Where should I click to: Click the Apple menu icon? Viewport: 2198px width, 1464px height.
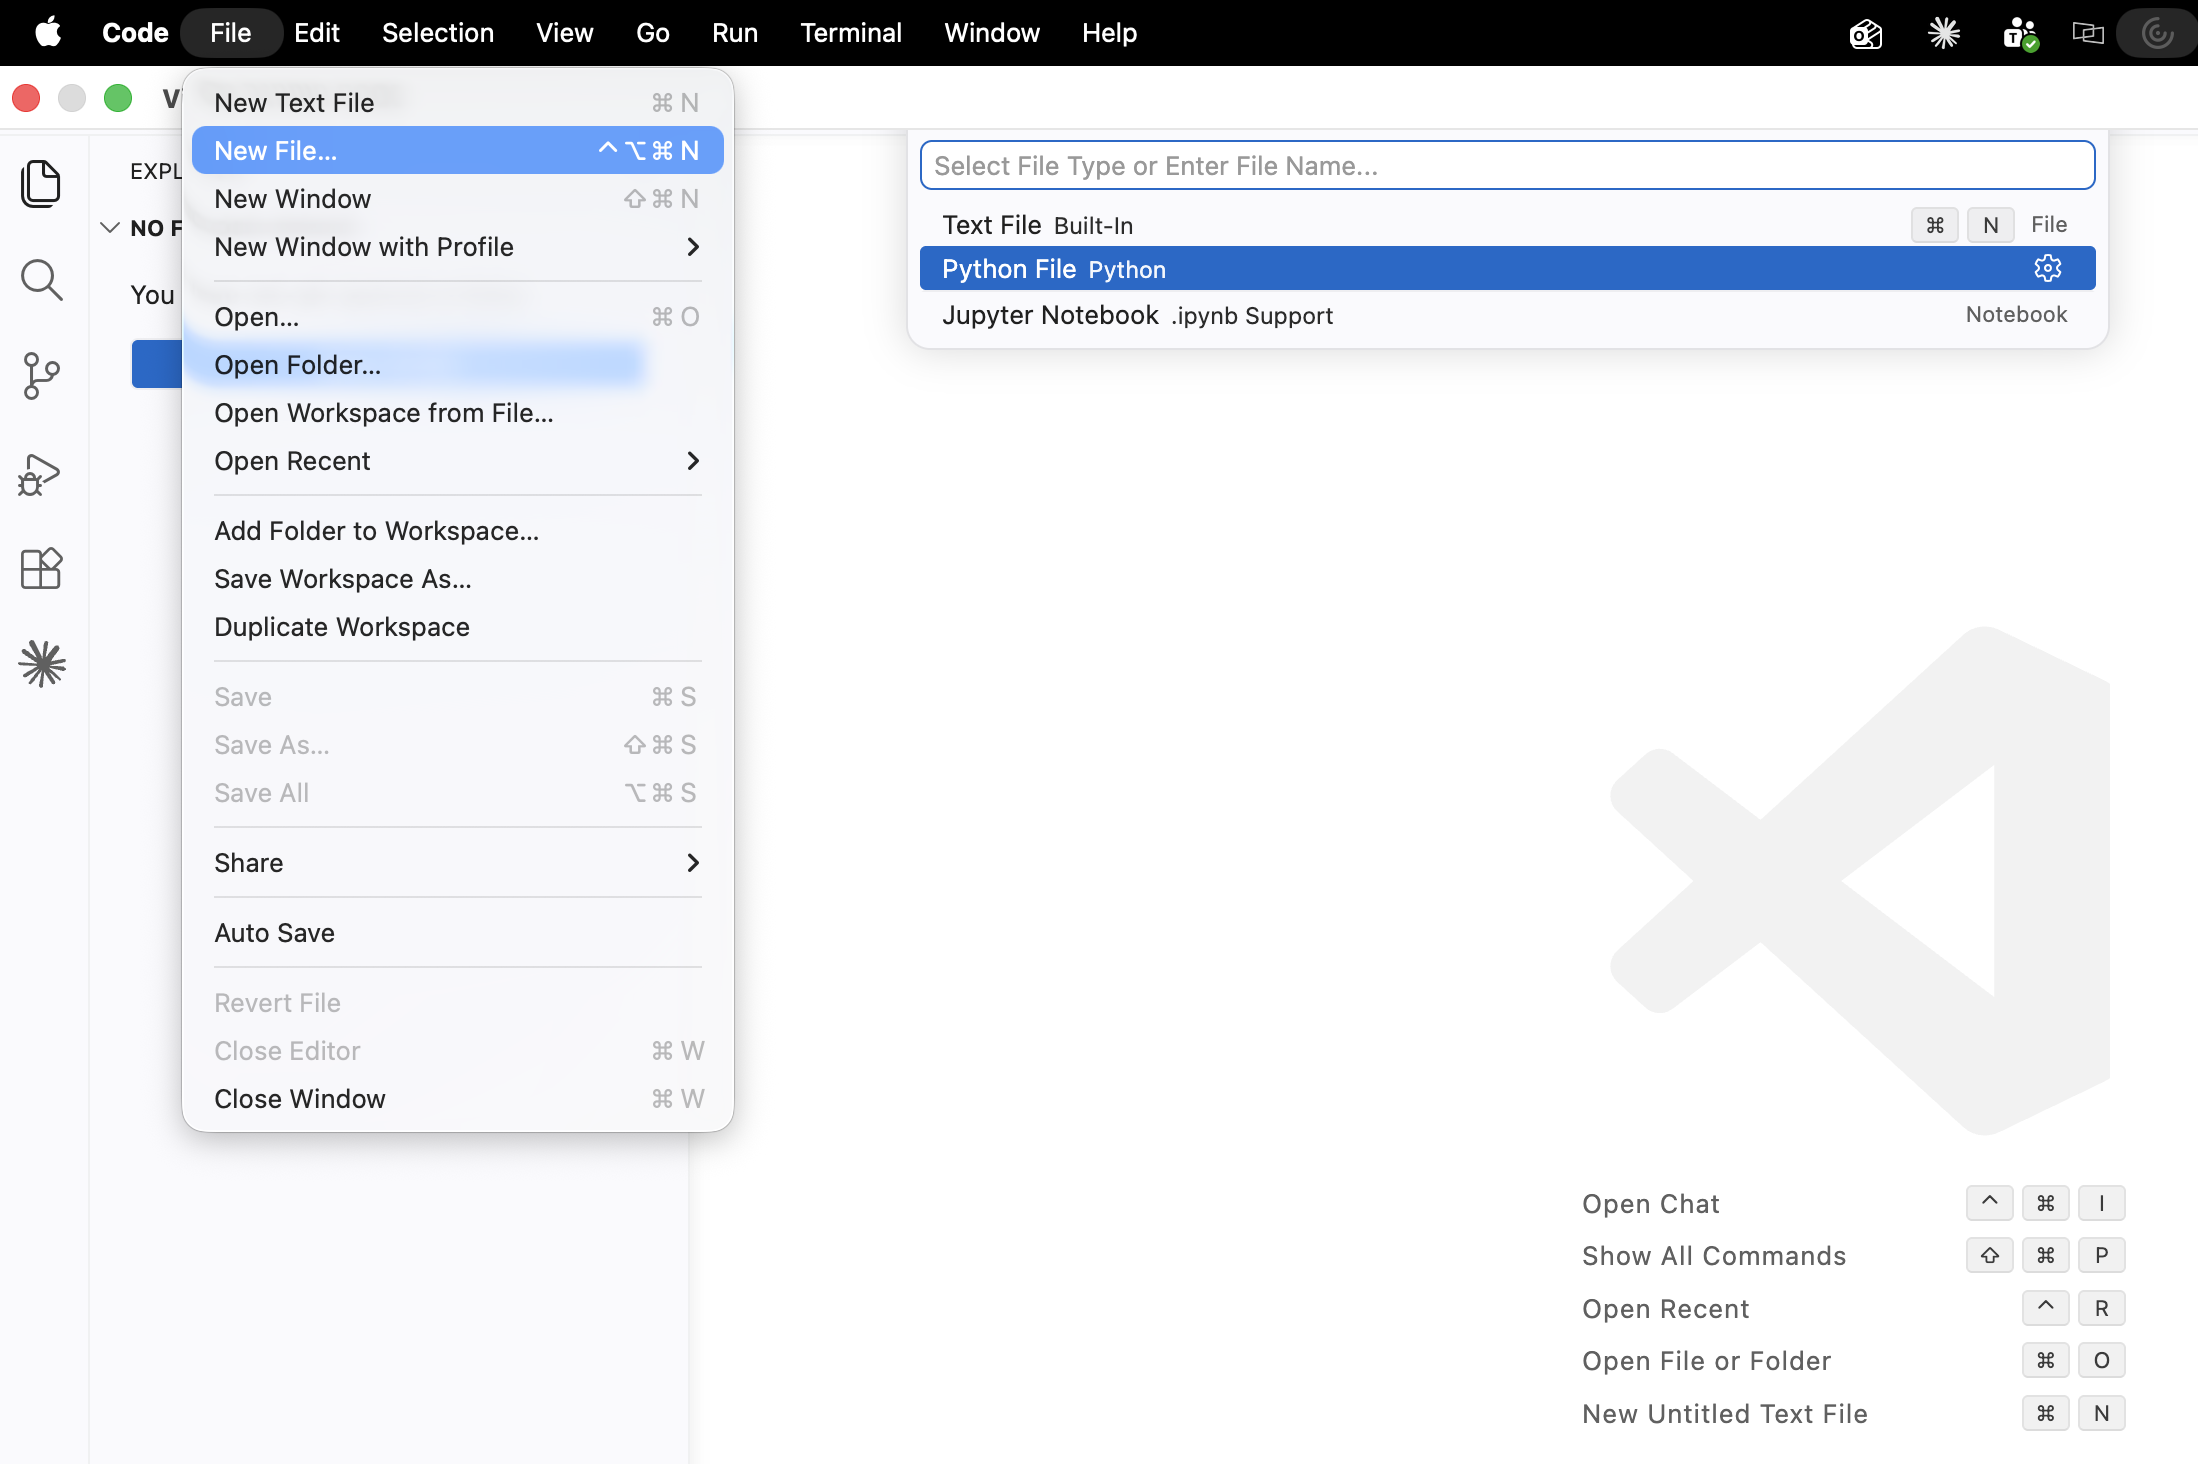pos(48,33)
